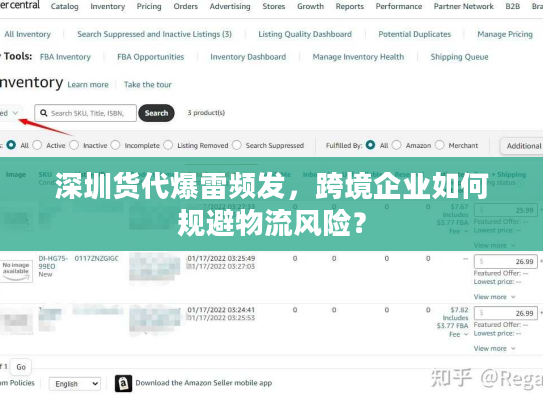Screen dimensions: 543x408
Task: Click Learn more link
Action: (x=88, y=85)
